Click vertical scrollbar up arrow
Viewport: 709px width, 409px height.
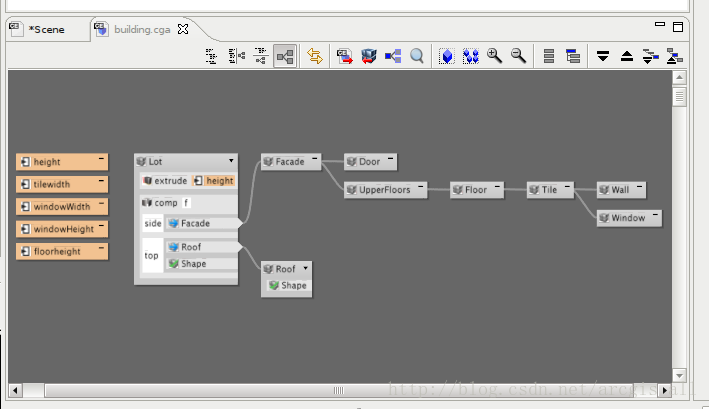point(679,77)
